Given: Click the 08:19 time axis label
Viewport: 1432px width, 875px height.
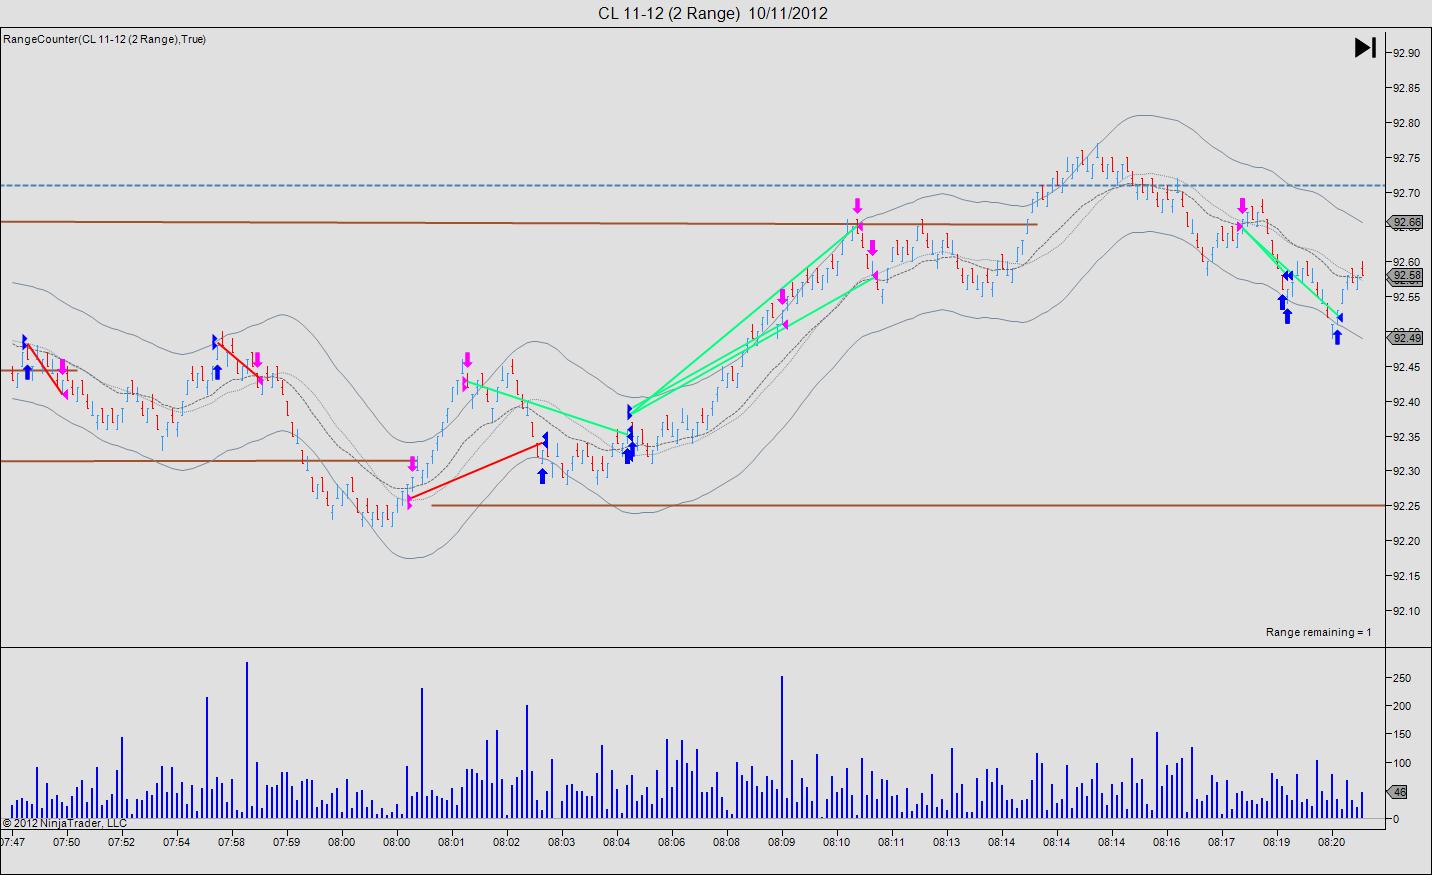Looking at the screenshot, I should tap(1277, 842).
